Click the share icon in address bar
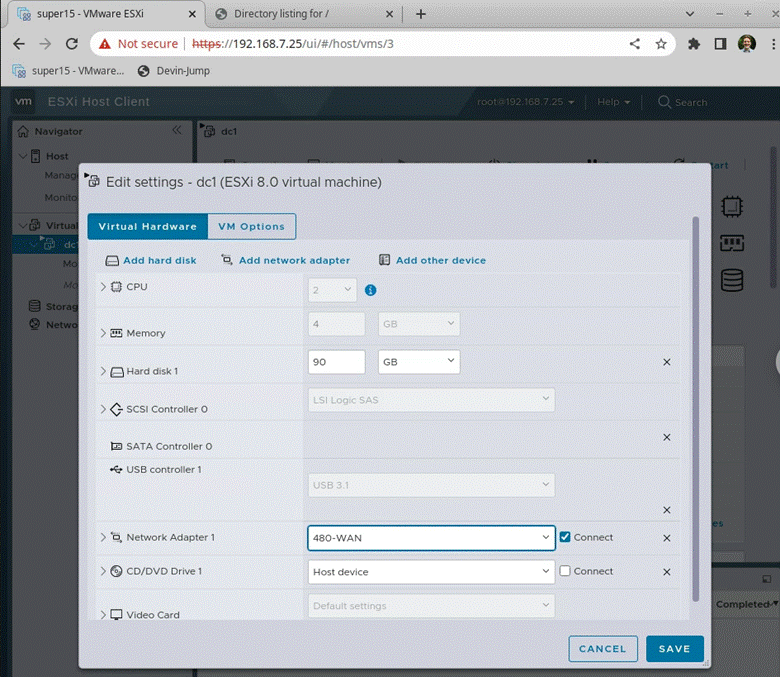 click(635, 44)
